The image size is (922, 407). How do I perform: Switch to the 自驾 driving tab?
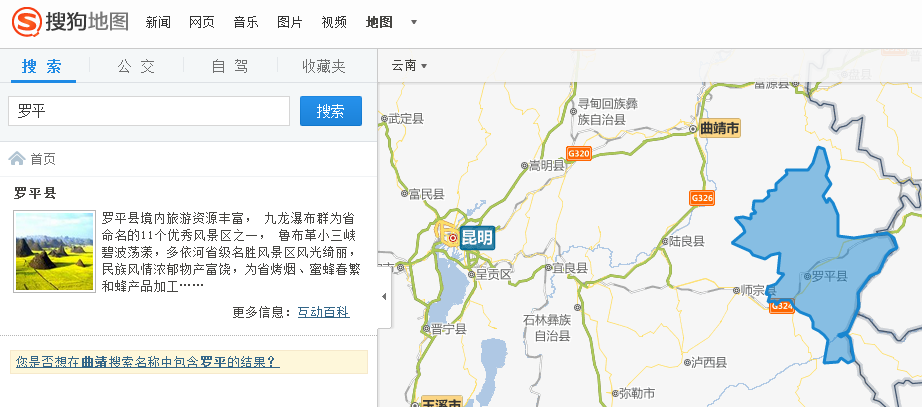pos(230,66)
